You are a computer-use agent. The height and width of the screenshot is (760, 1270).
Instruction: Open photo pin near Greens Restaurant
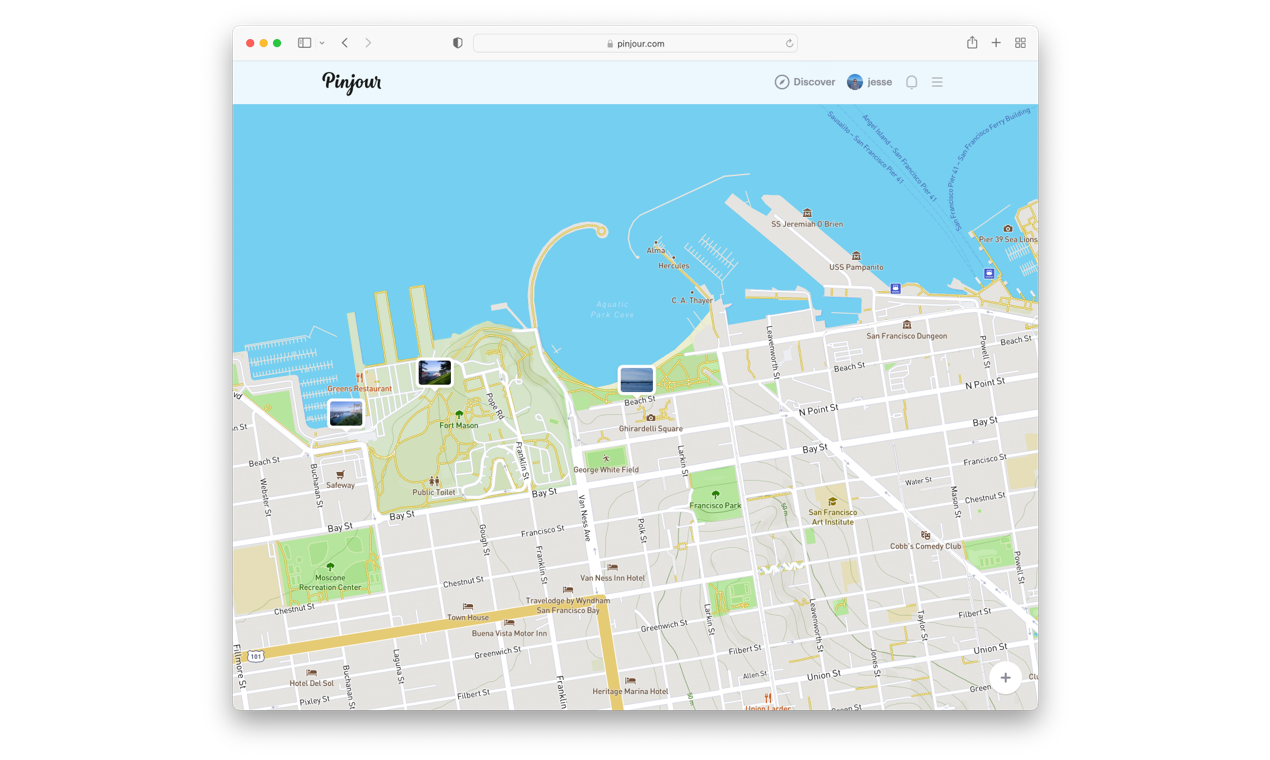coord(346,413)
